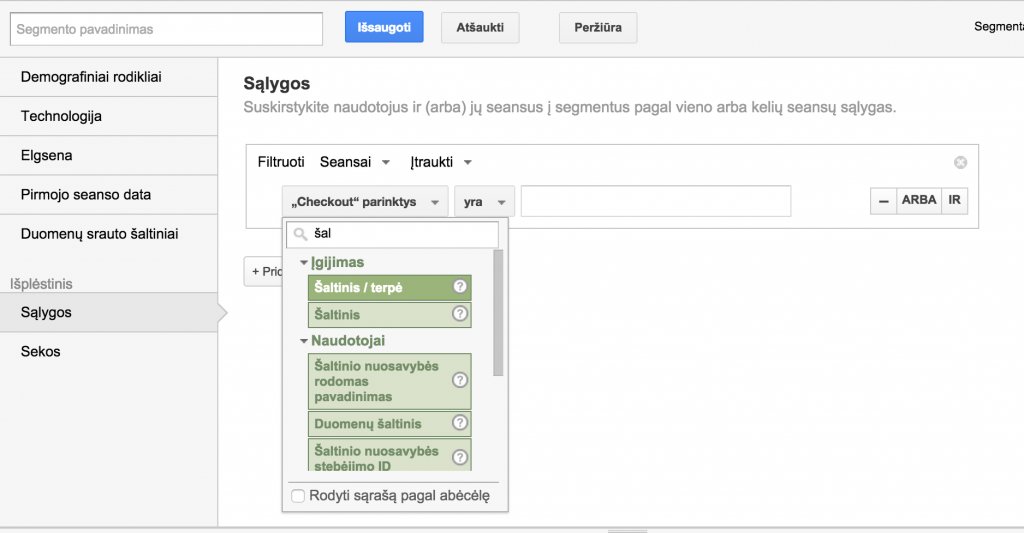Collapse the Įgijimas group in the list
Screen dimensions: 1024x533
click(304, 262)
